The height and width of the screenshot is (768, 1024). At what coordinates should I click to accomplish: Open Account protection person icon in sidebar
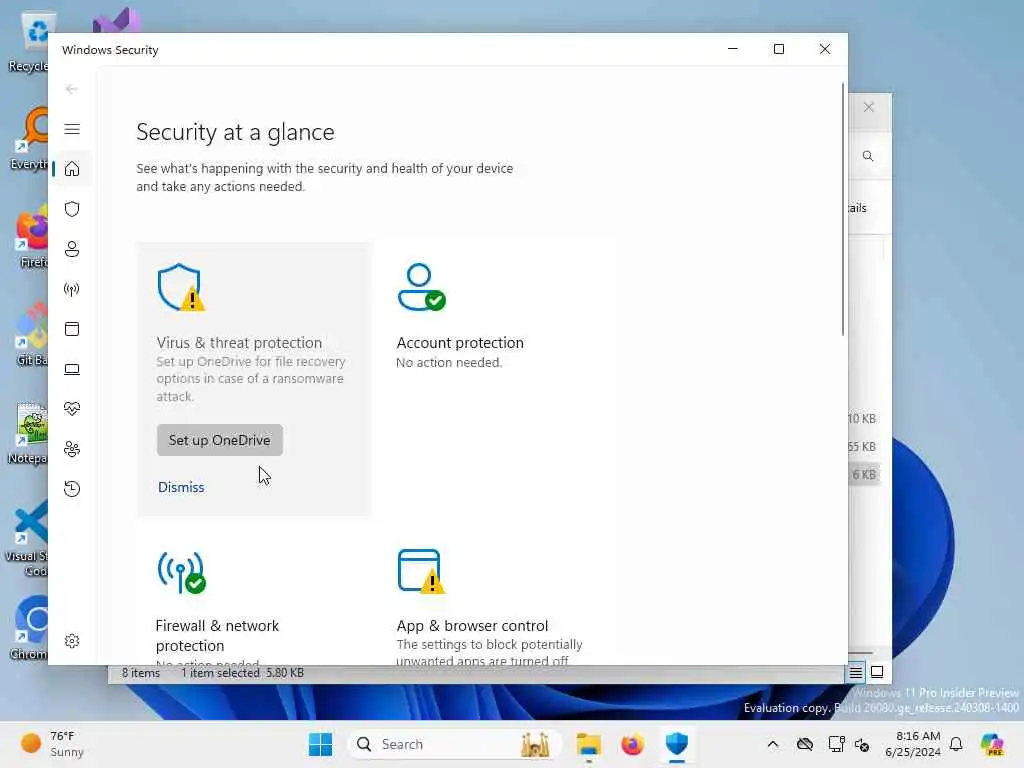[x=72, y=249]
